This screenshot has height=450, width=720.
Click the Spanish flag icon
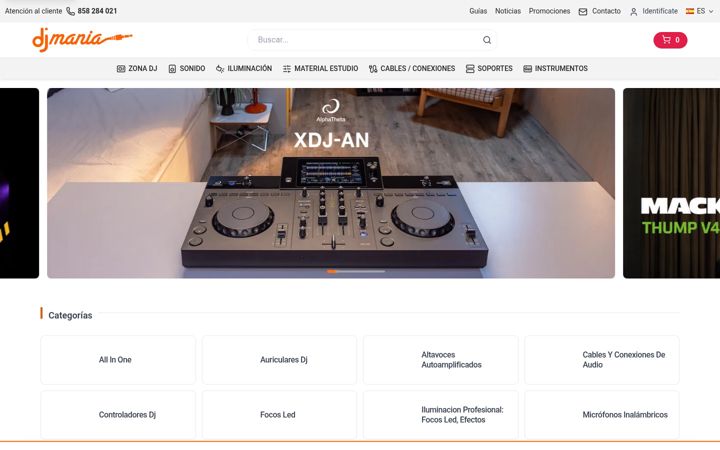click(690, 11)
